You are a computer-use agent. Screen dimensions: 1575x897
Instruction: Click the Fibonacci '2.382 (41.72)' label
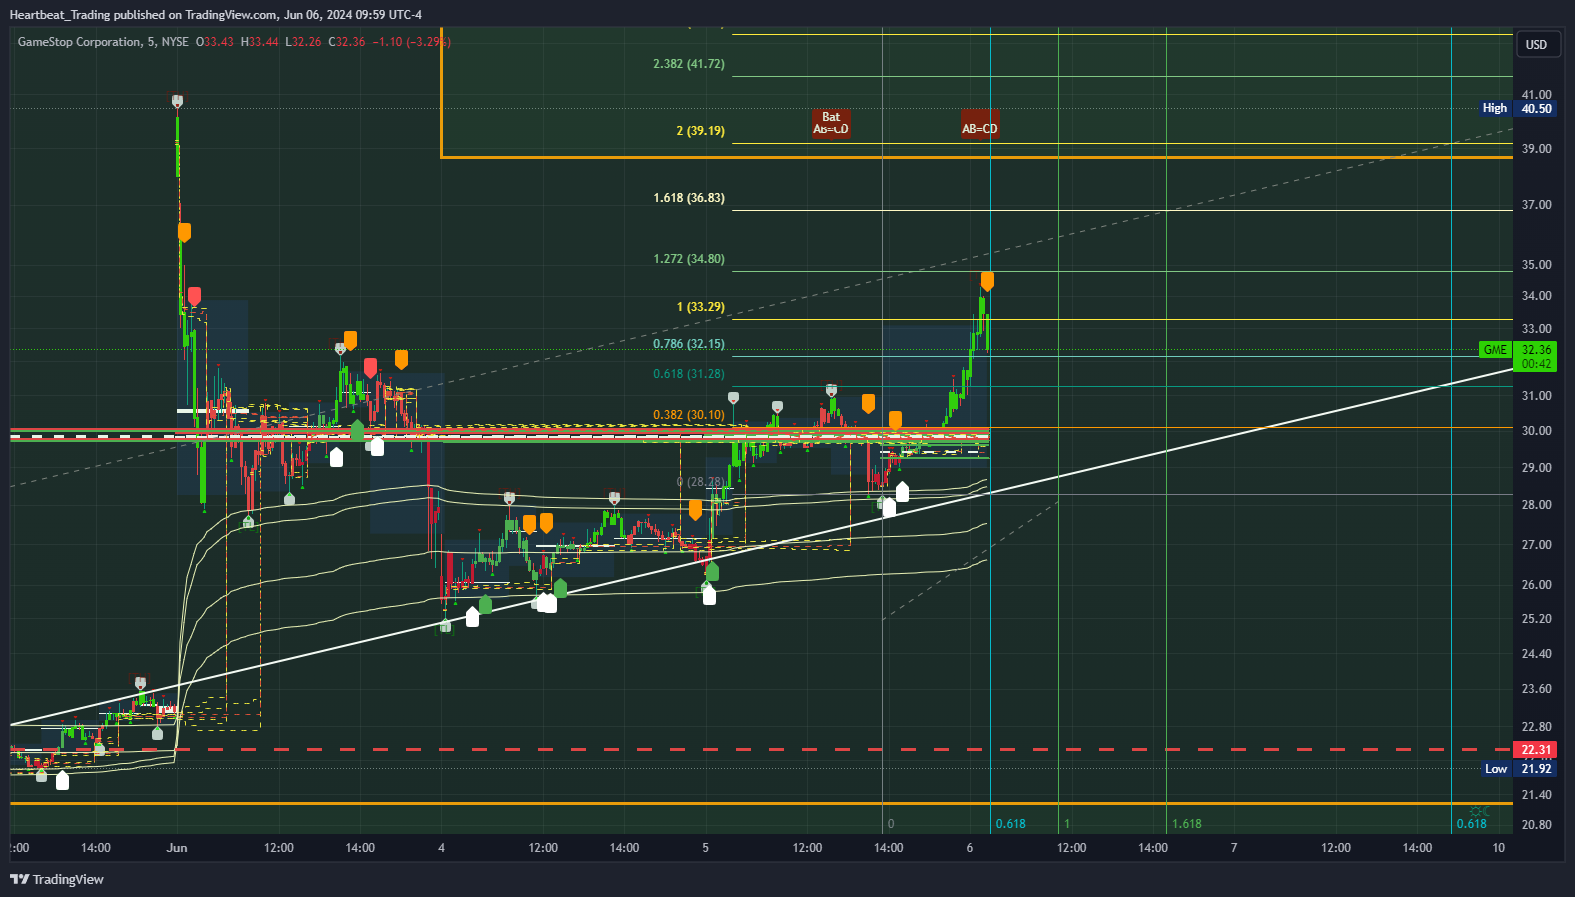pyautogui.click(x=689, y=64)
